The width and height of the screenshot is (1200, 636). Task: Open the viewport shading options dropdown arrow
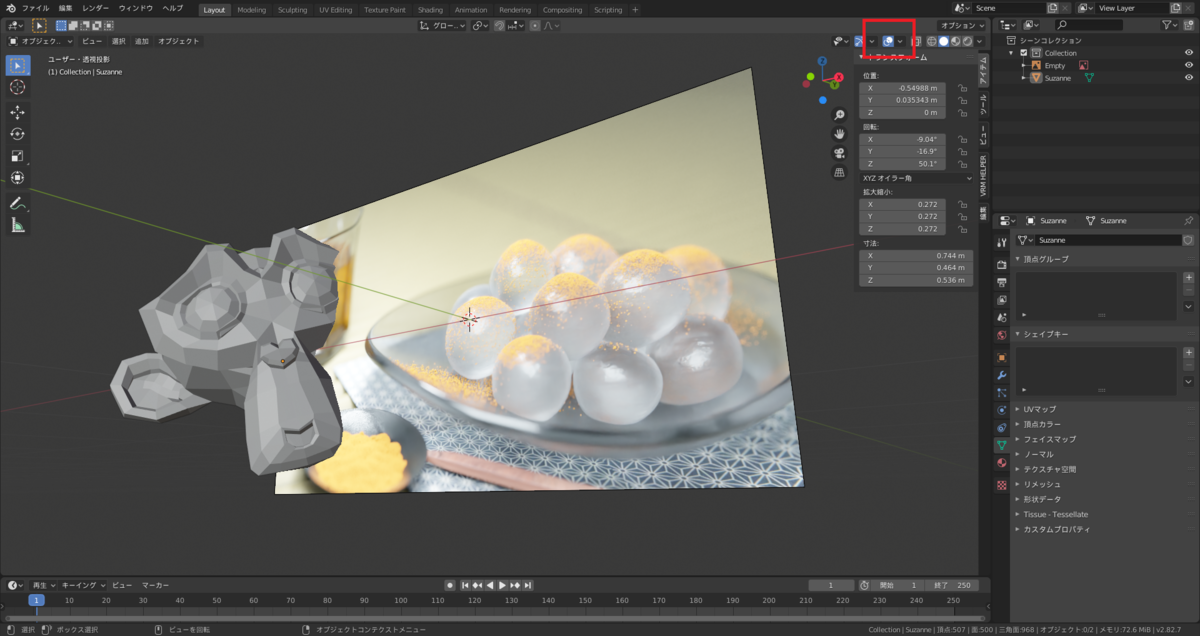click(981, 41)
